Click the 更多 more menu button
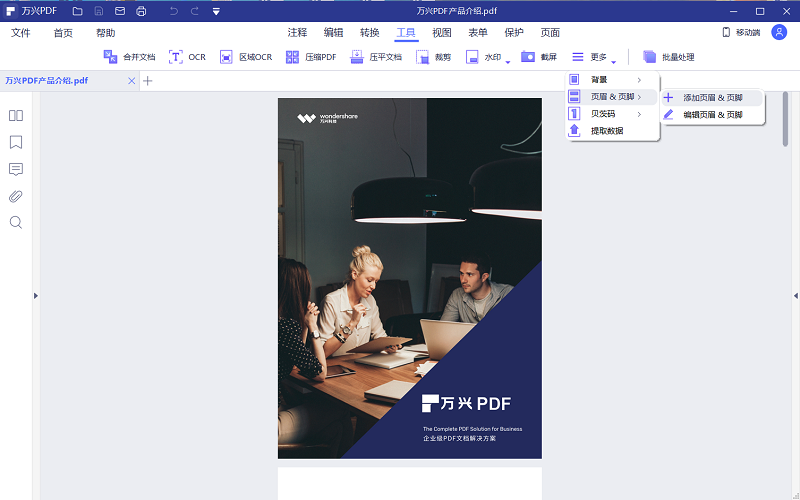 (x=589, y=57)
